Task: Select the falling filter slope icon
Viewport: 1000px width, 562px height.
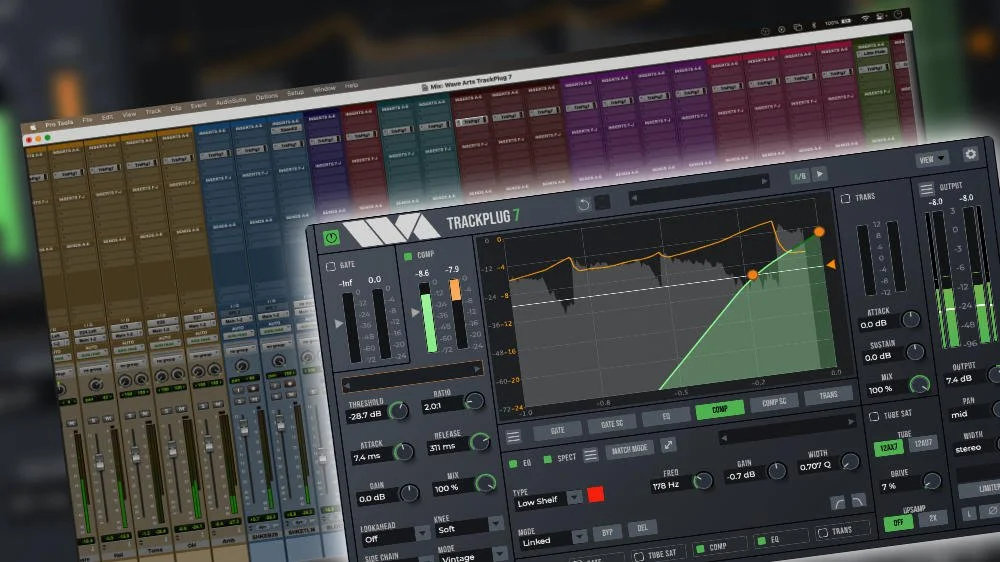Action: click(x=858, y=500)
